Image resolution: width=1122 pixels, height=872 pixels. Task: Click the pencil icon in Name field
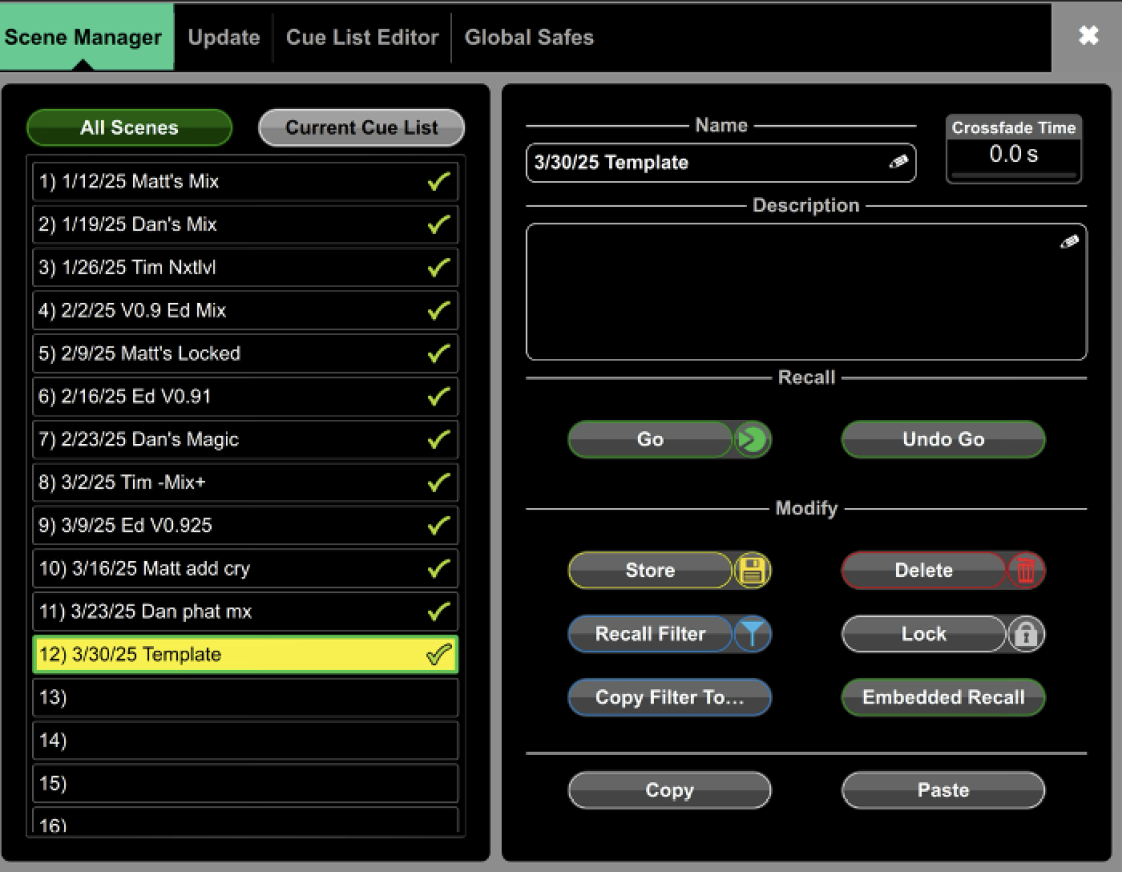coord(898,162)
